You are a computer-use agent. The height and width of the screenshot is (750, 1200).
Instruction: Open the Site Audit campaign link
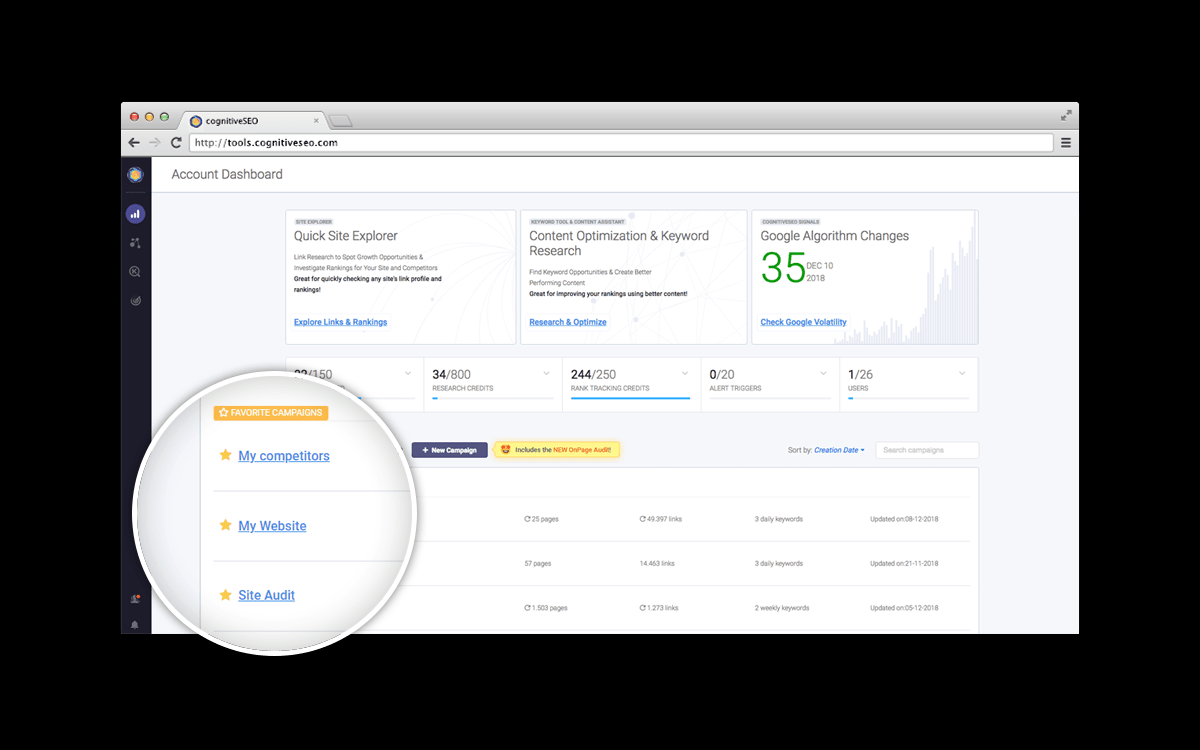pyautogui.click(x=266, y=595)
